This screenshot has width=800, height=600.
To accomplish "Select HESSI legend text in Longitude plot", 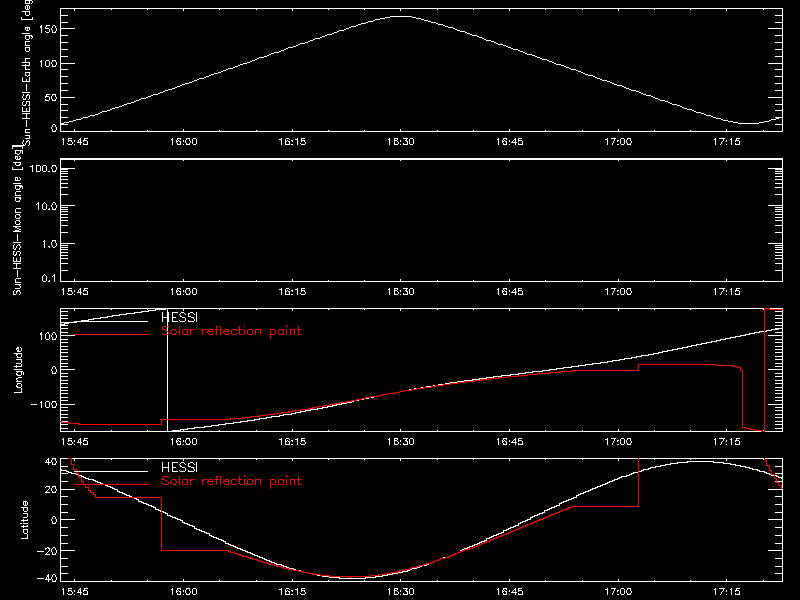I will [x=180, y=318].
